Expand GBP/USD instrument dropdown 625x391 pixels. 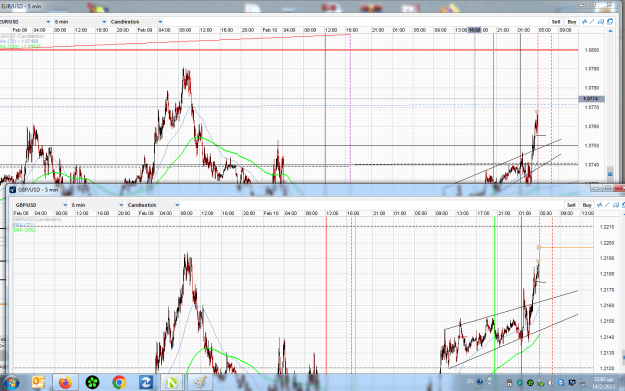[x=65, y=205]
